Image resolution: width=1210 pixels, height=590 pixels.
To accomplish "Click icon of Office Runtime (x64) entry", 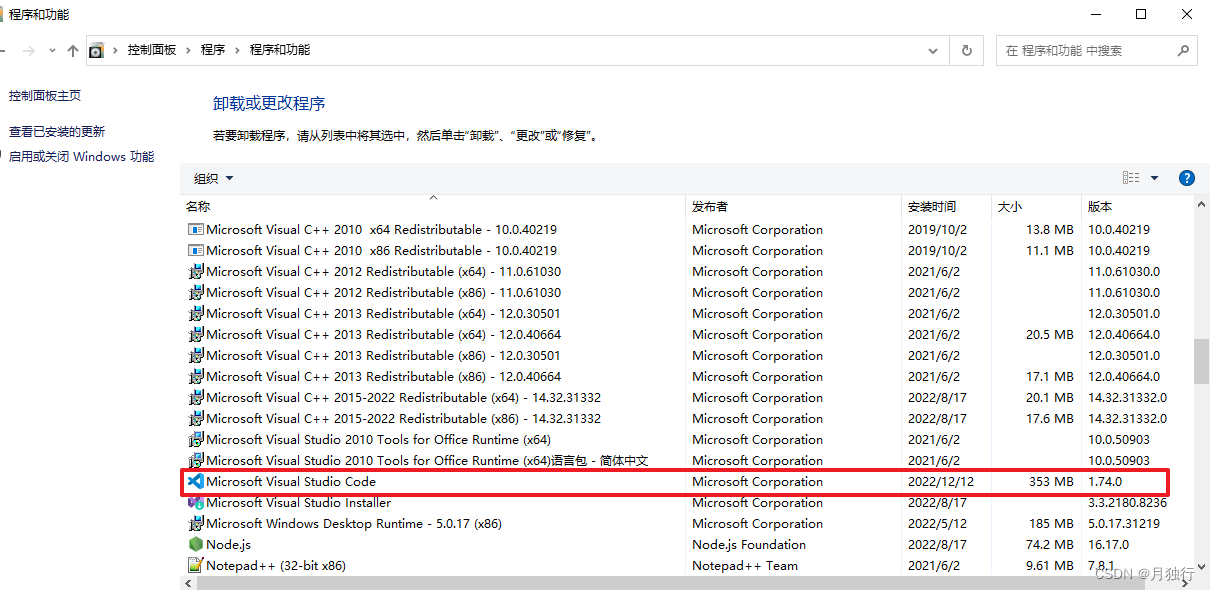I will 195,439.
